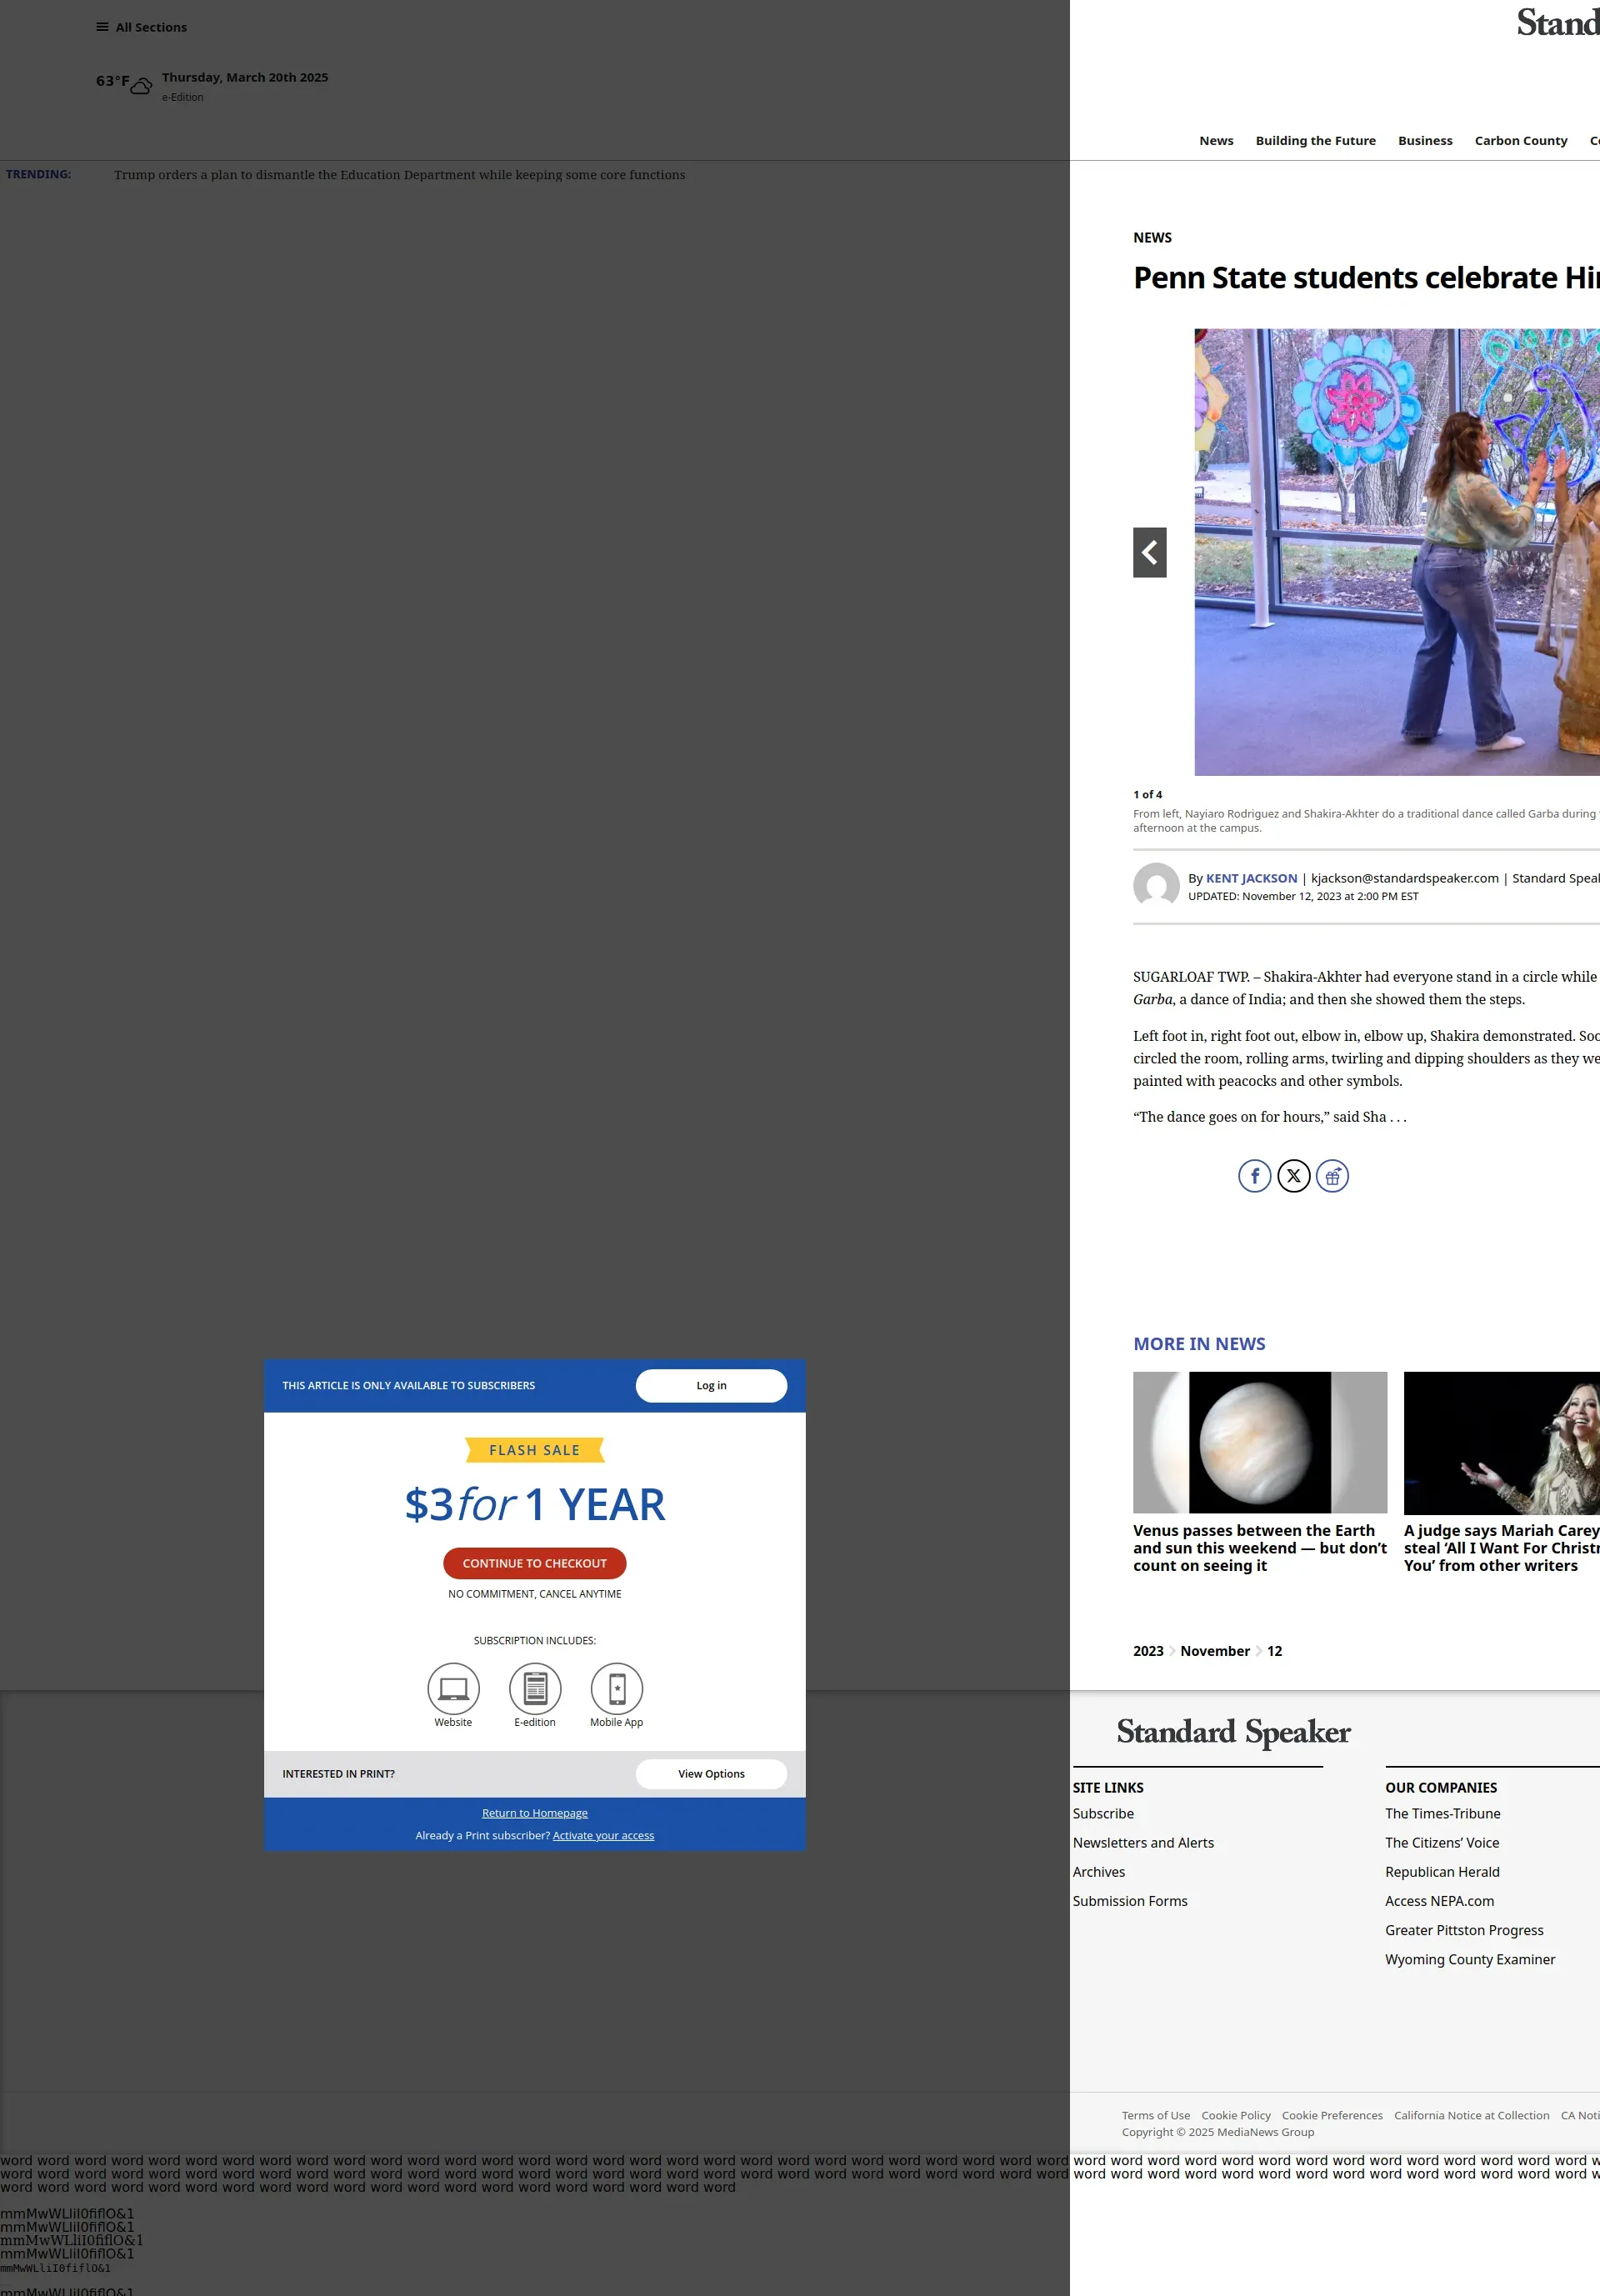Click the cloudy weather icon
Viewport: 1600px width, 2296px height.
[x=142, y=86]
